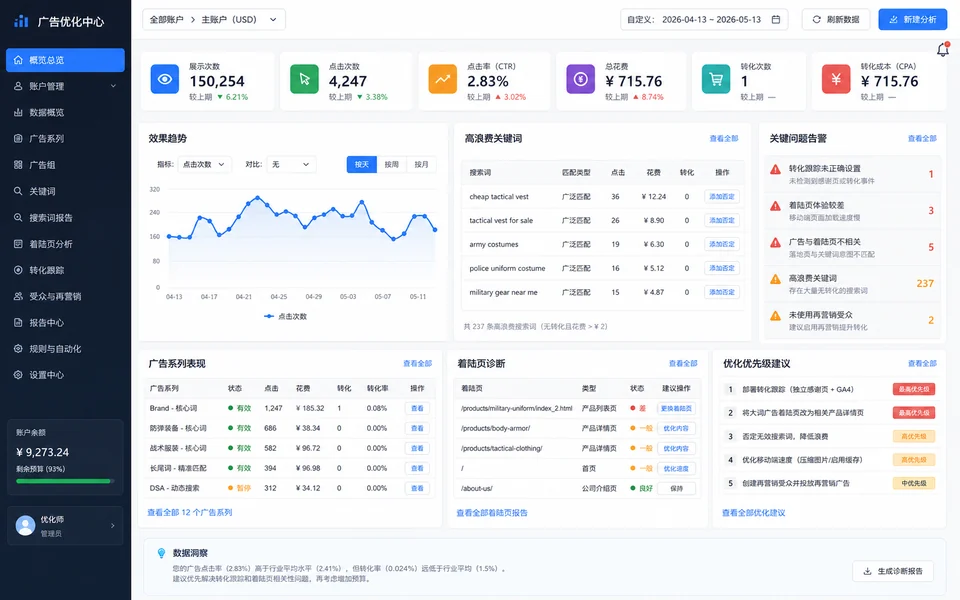Open the 对比 compare dropdown

pyautogui.click(x=291, y=164)
